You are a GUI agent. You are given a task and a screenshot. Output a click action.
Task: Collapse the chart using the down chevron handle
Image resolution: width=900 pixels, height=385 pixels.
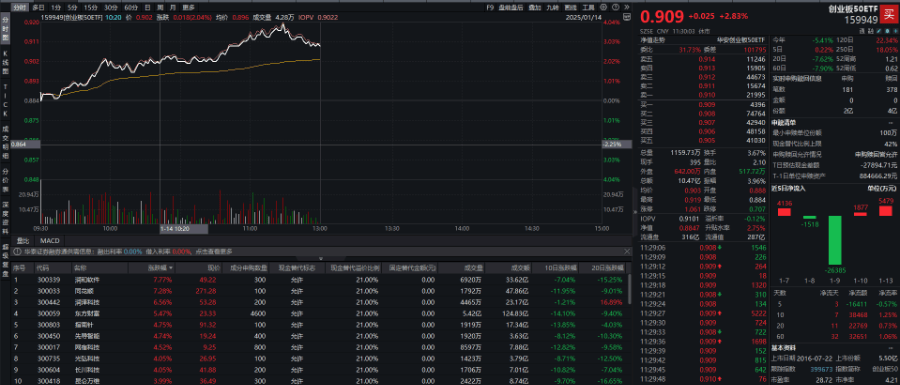321,259
